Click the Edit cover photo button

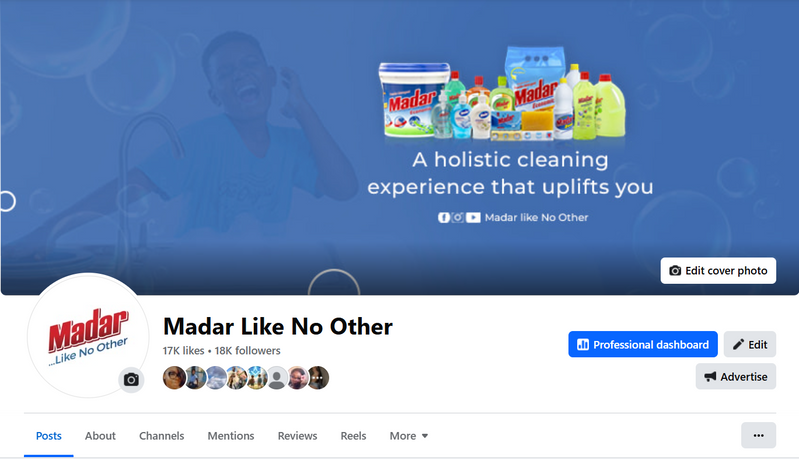tap(718, 271)
